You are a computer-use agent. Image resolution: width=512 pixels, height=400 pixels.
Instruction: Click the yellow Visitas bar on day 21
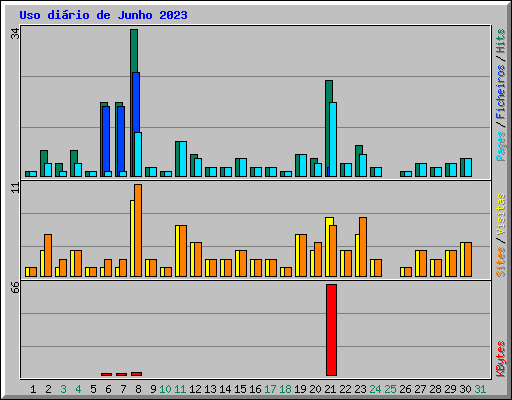coord(328,247)
